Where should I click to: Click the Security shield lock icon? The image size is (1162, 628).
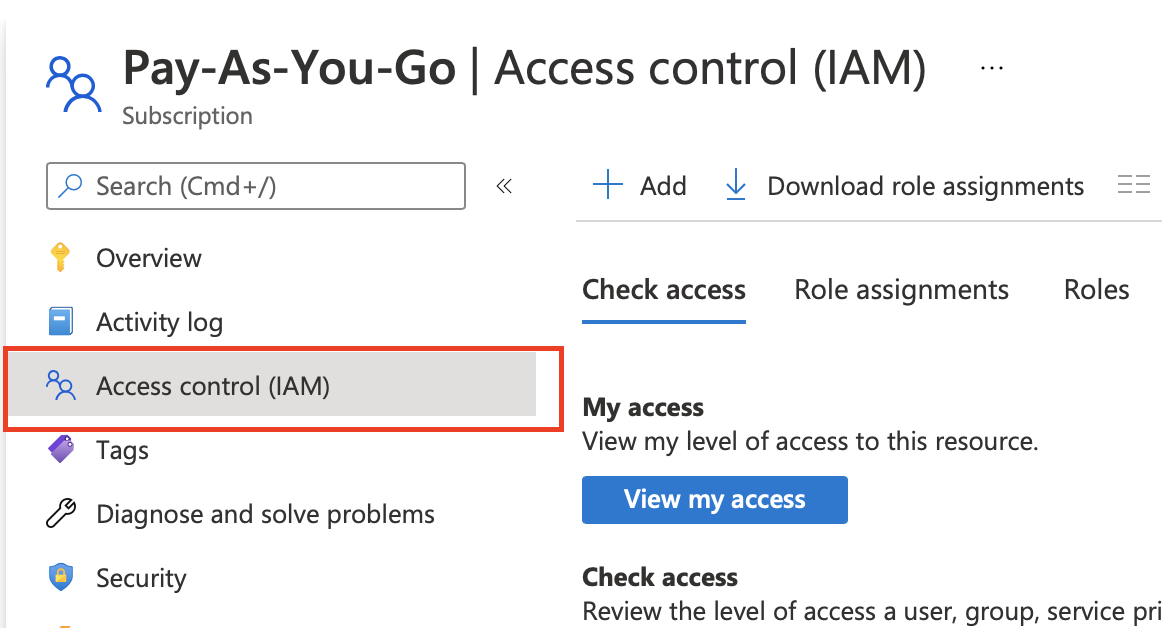point(61,578)
